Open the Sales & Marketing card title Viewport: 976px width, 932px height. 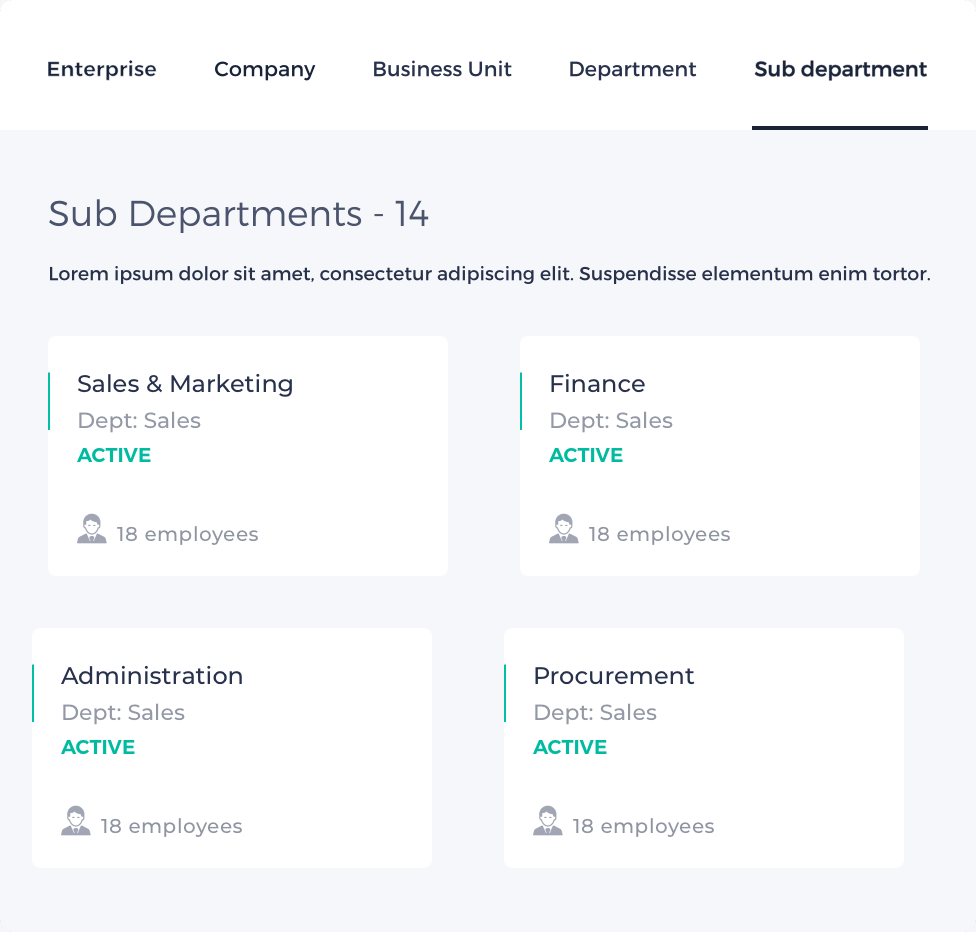pos(185,384)
